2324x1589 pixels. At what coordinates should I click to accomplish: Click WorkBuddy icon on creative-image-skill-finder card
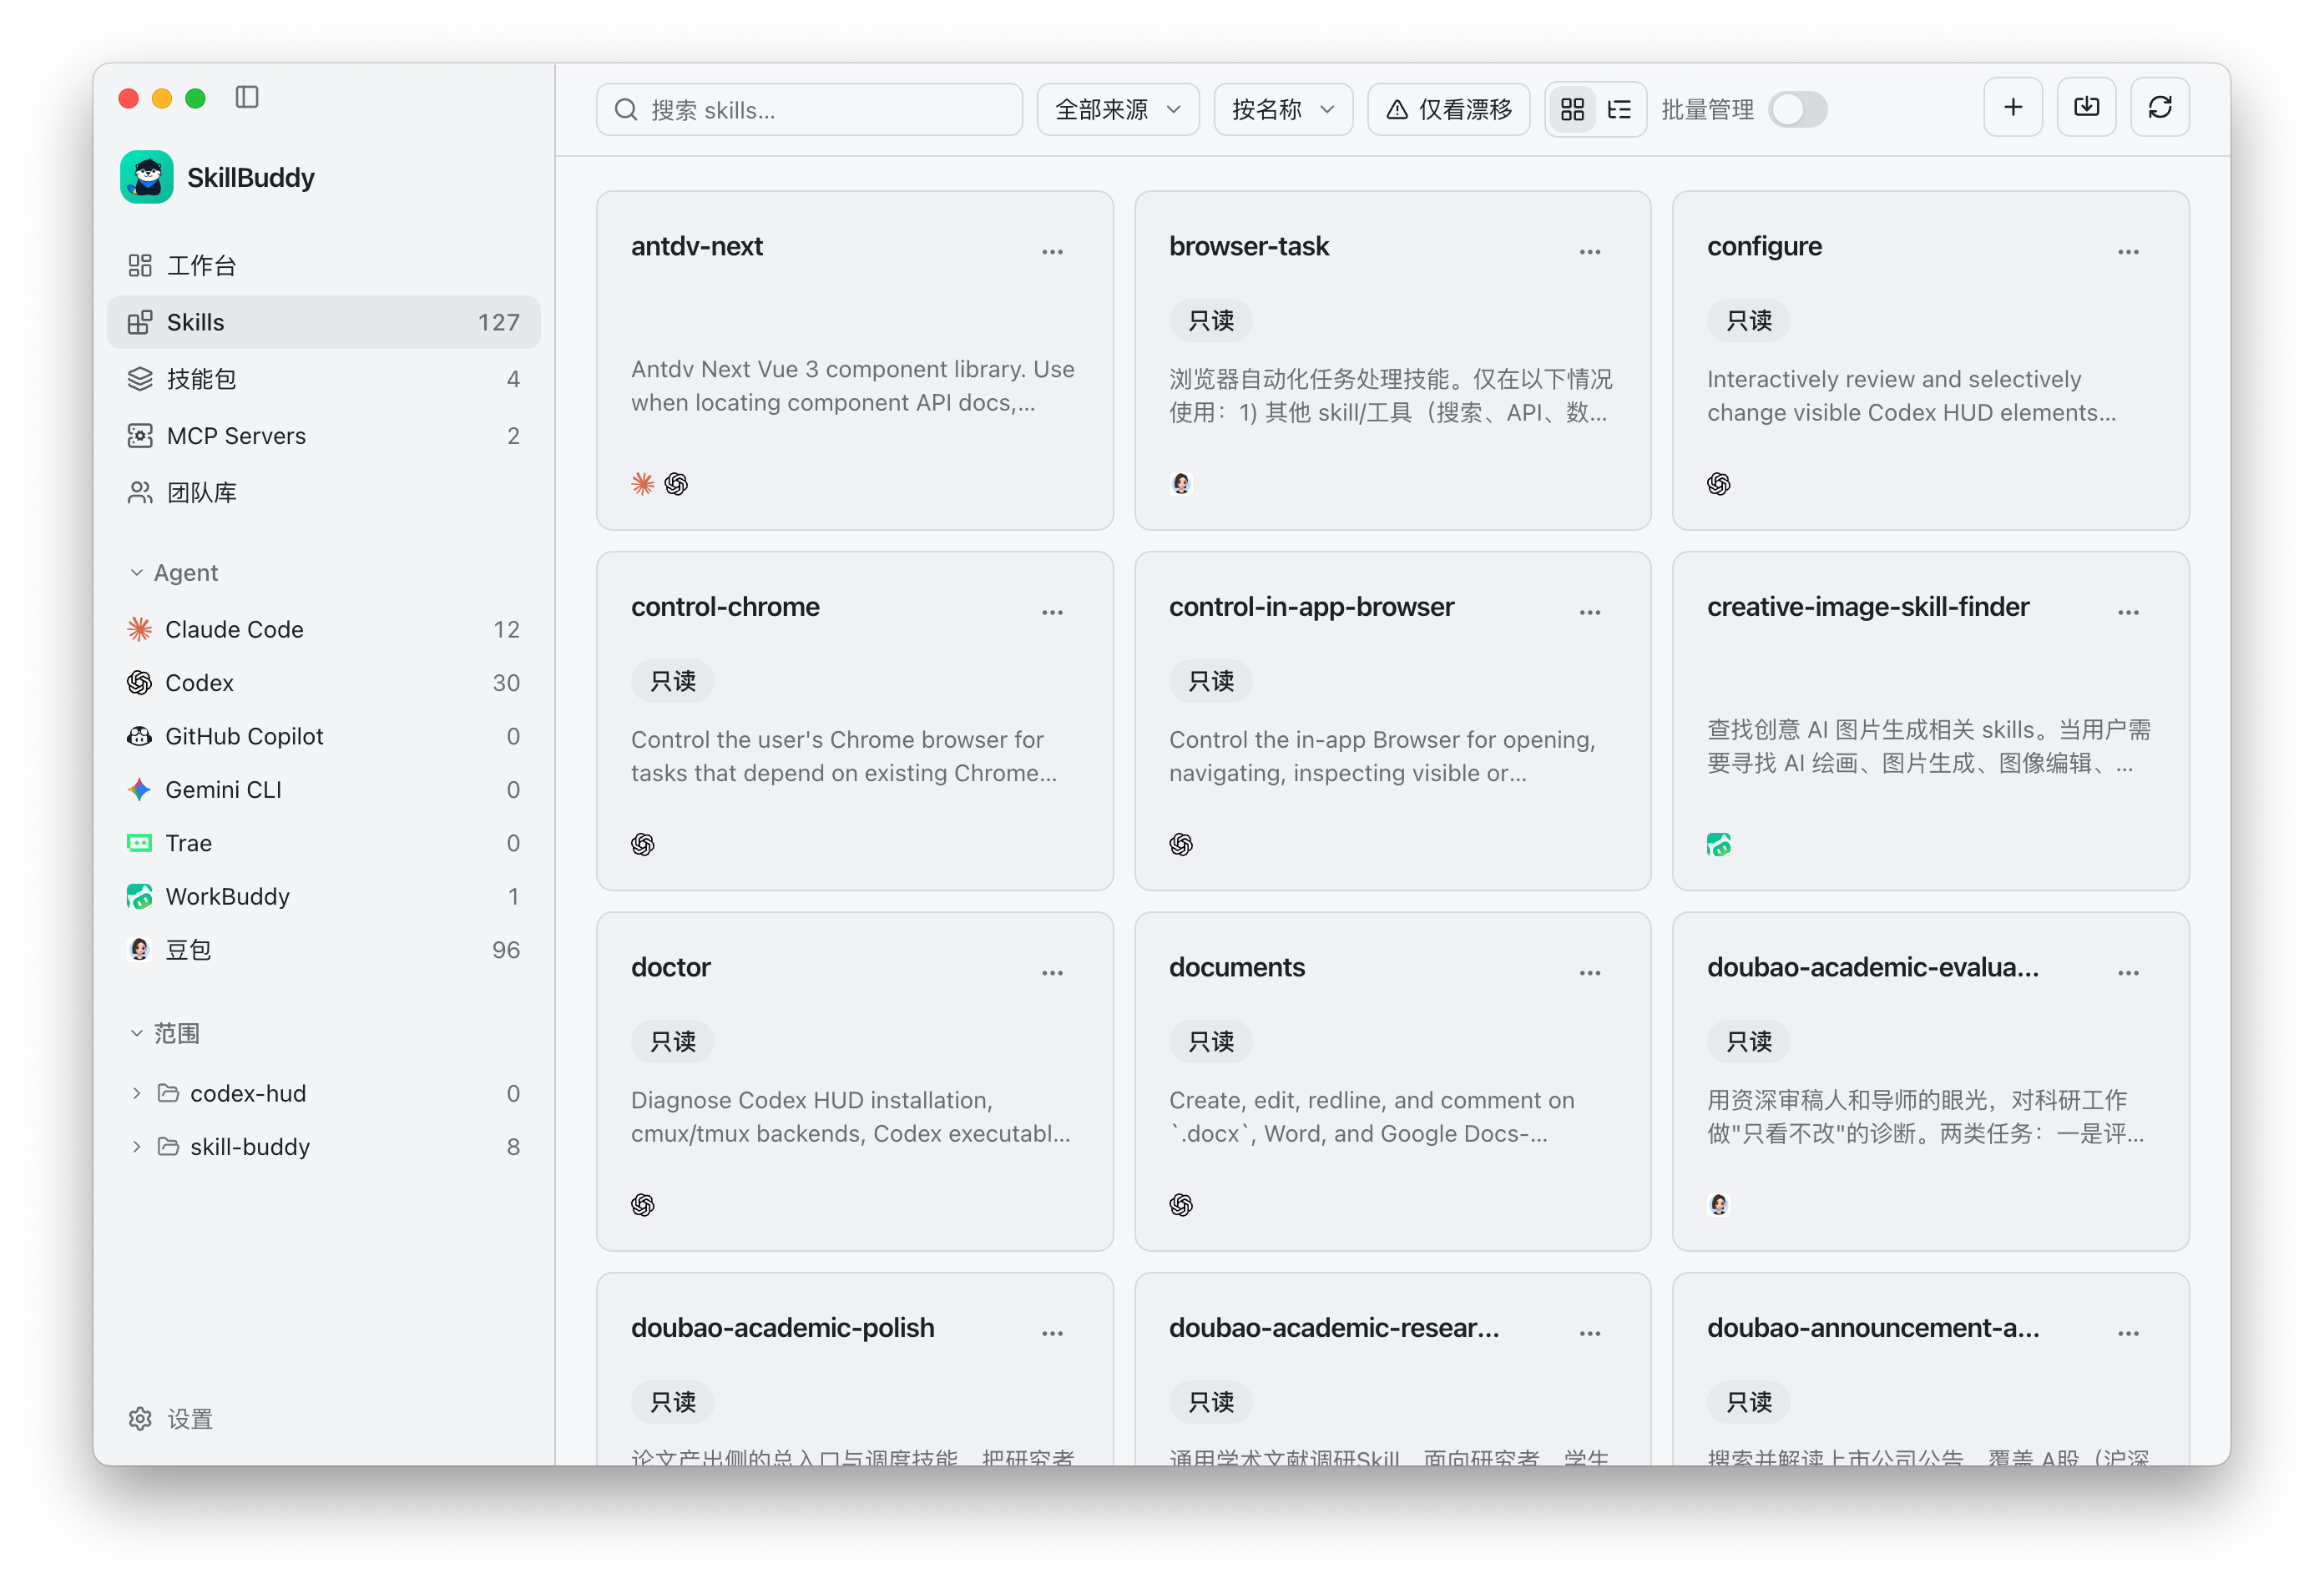tap(1719, 845)
